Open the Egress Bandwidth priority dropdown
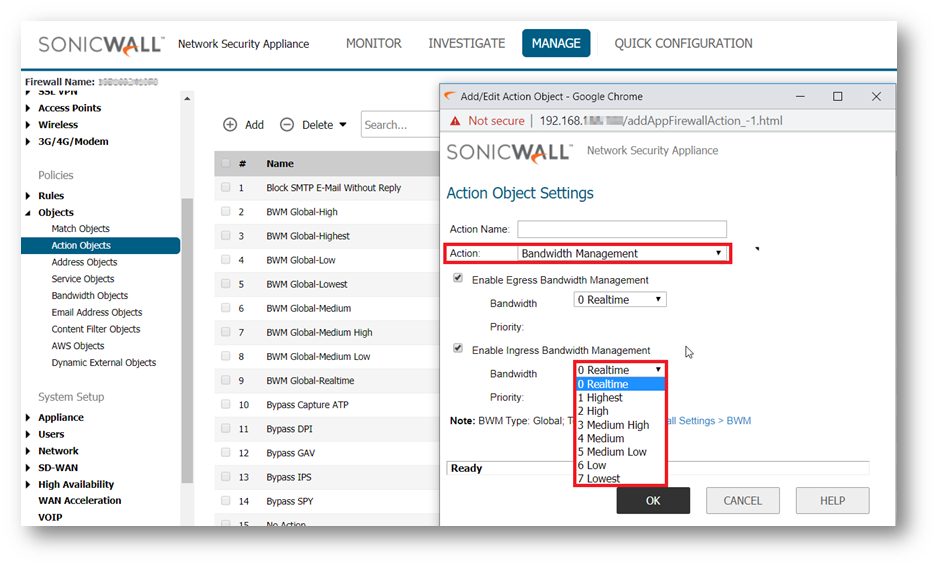 point(620,300)
